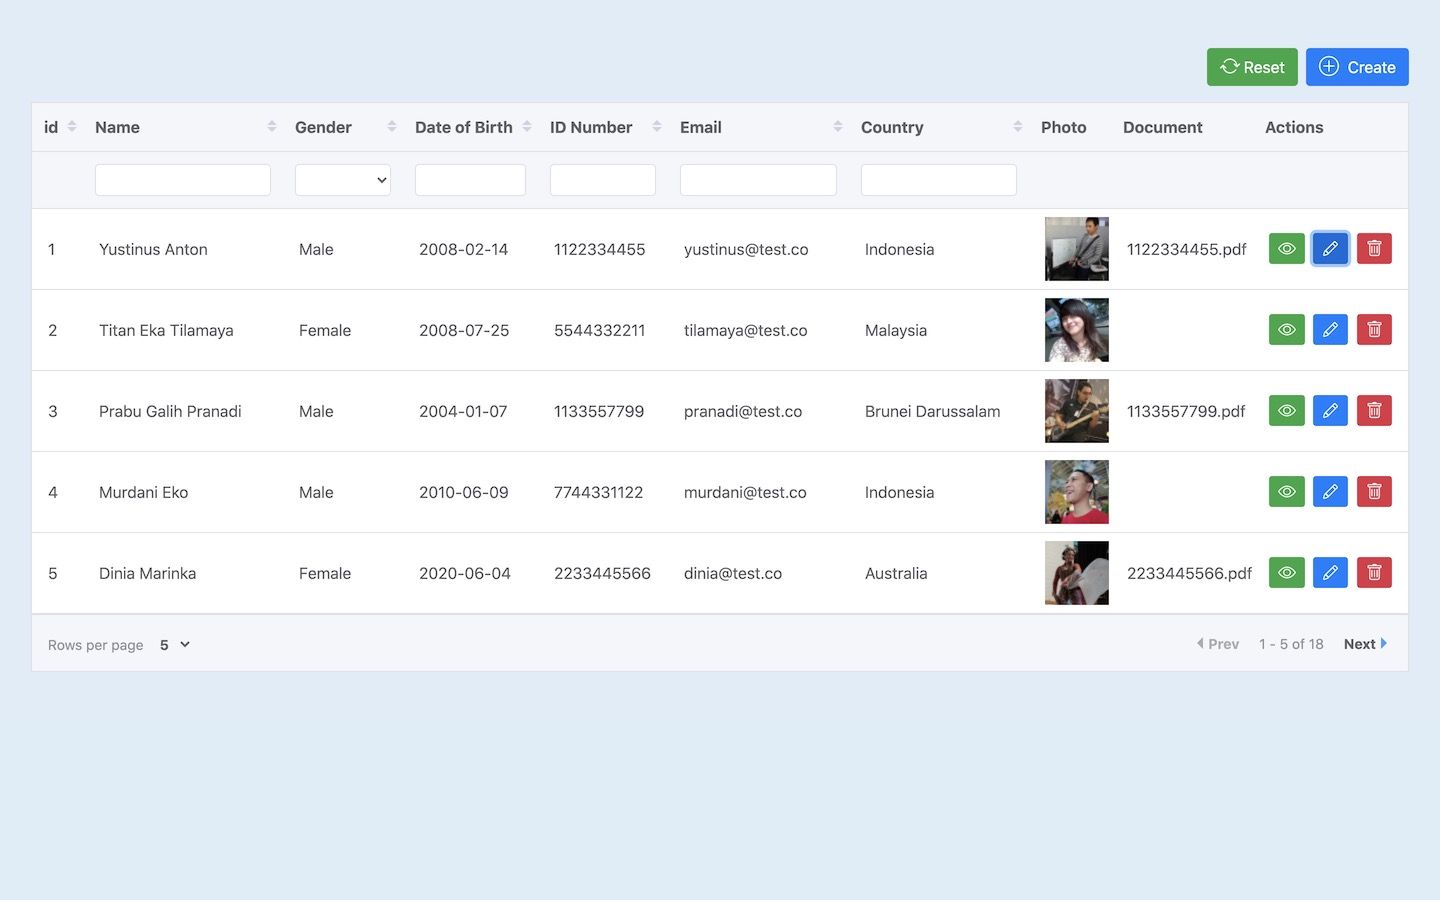Edit the Prabu Galih Pranadi record

point(1330,411)
